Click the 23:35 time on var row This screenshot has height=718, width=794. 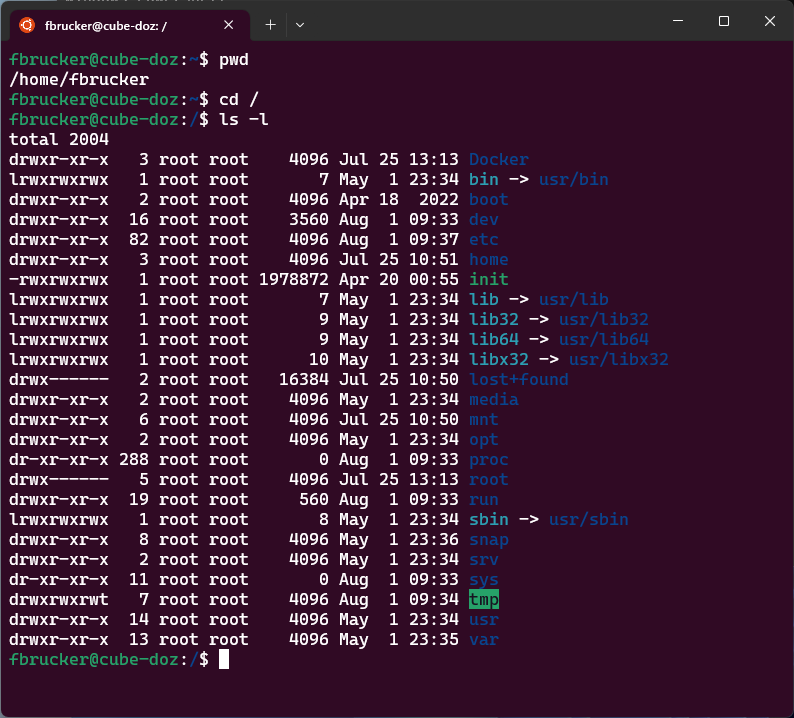pyautogui.click(x=433, y=640)
